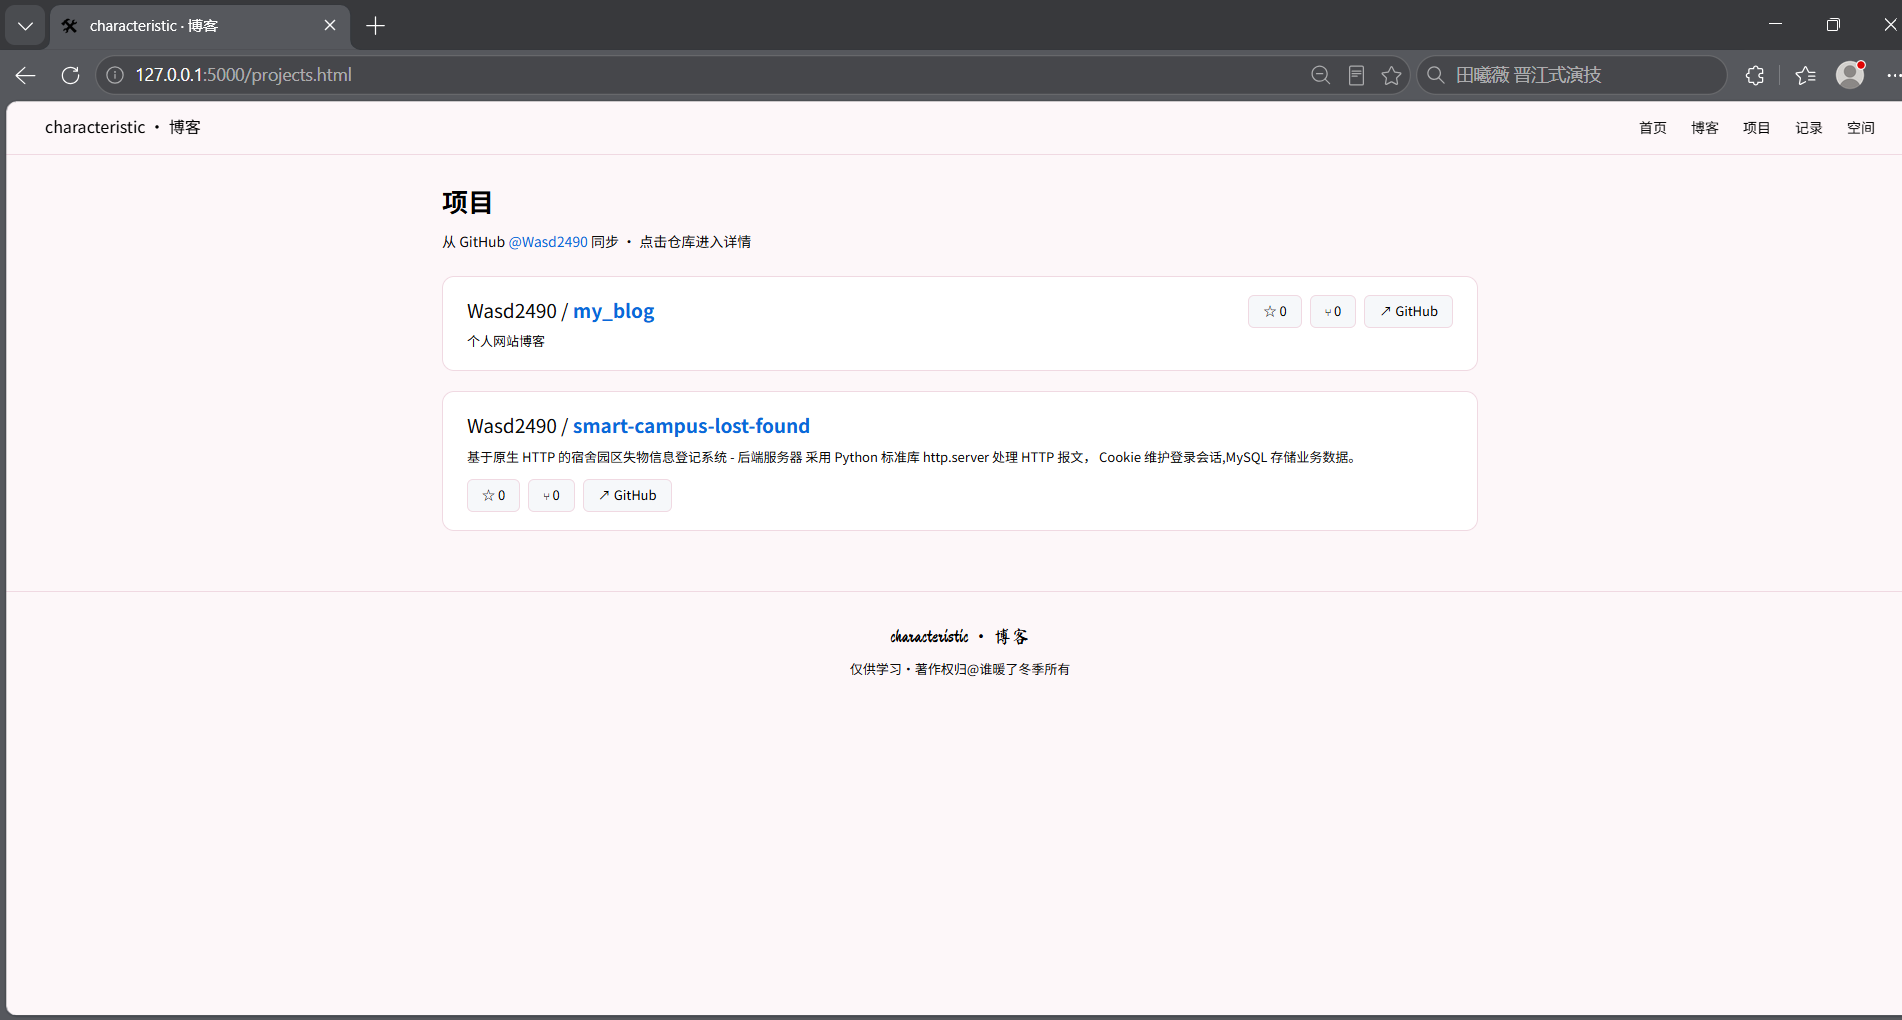Open the user profile avatar
Screen dimensions: 1902x1020
(1850, 75)
